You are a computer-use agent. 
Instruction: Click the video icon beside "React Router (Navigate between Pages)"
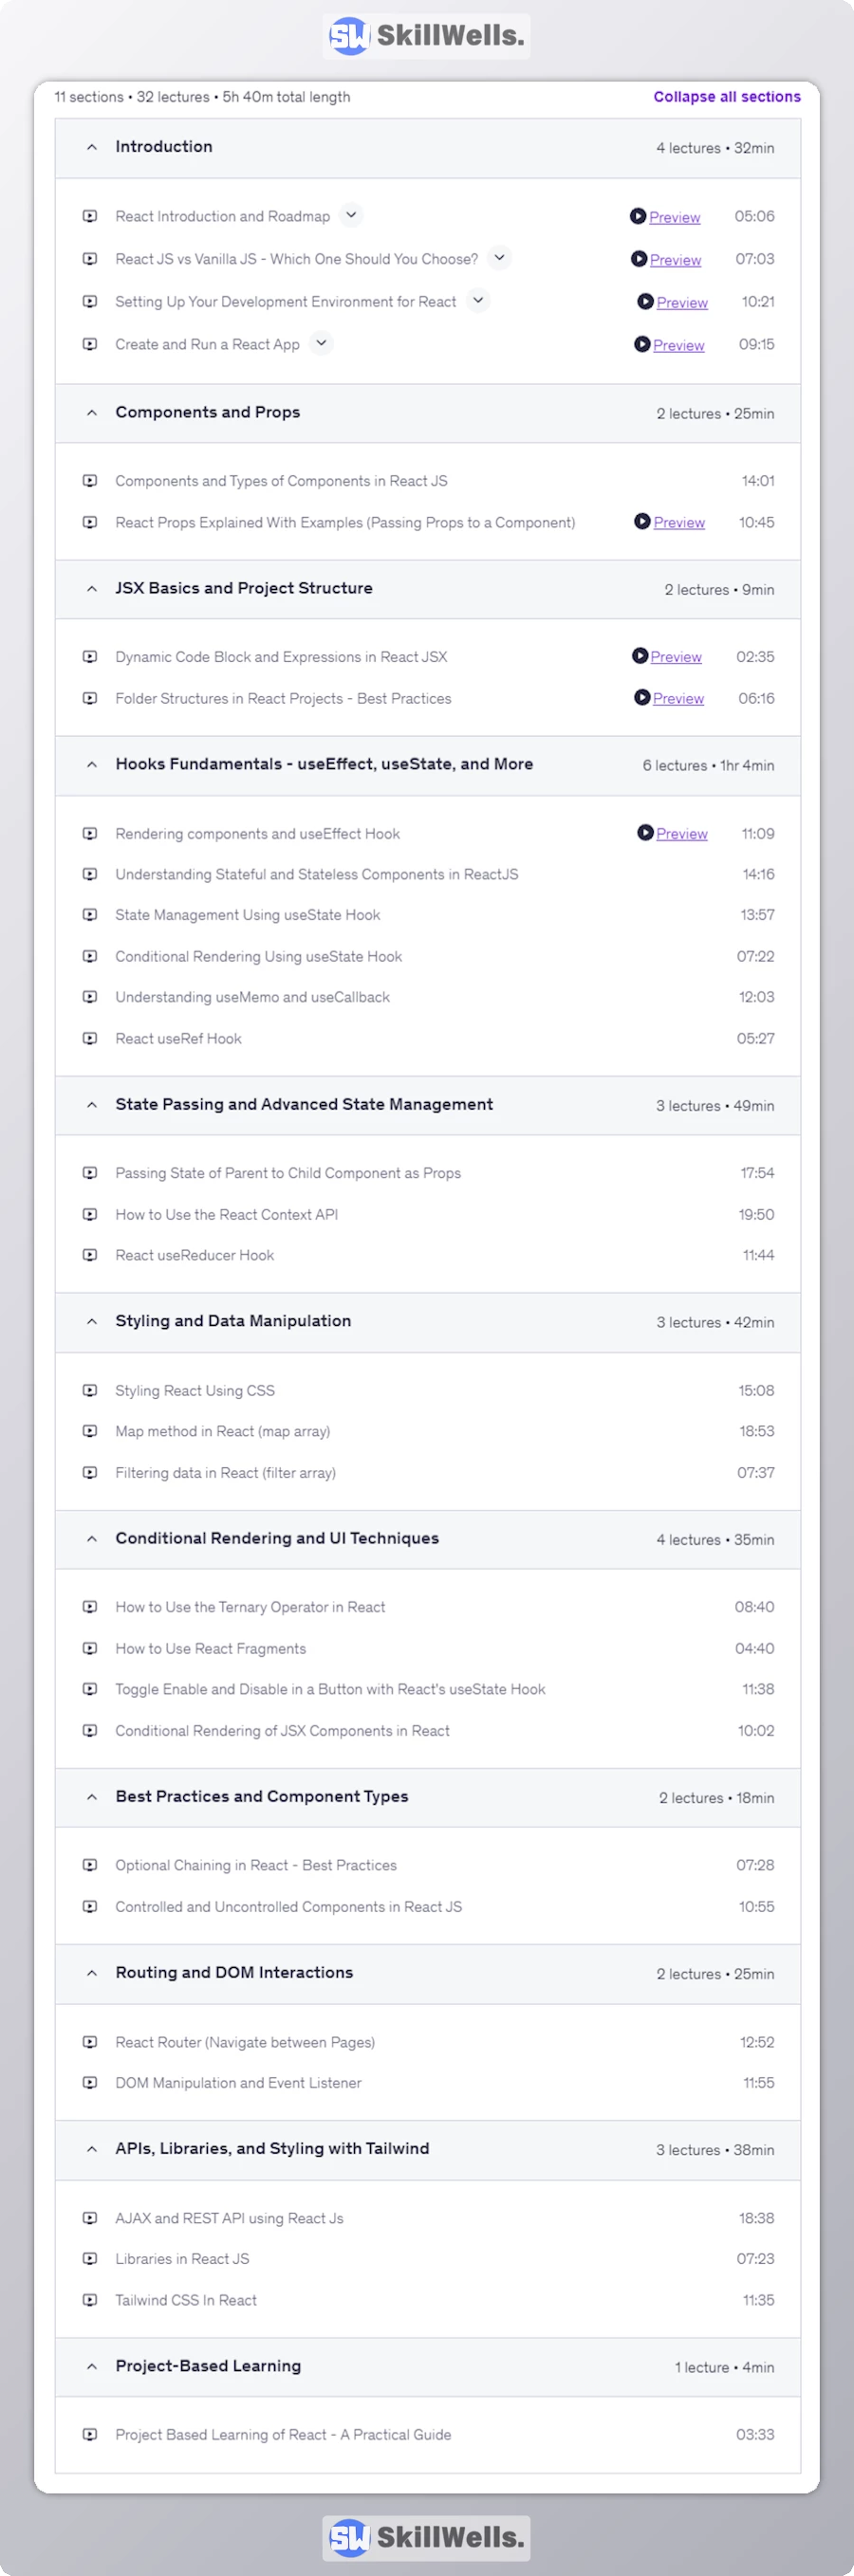pyautogui.click(x=91, y=2042)
